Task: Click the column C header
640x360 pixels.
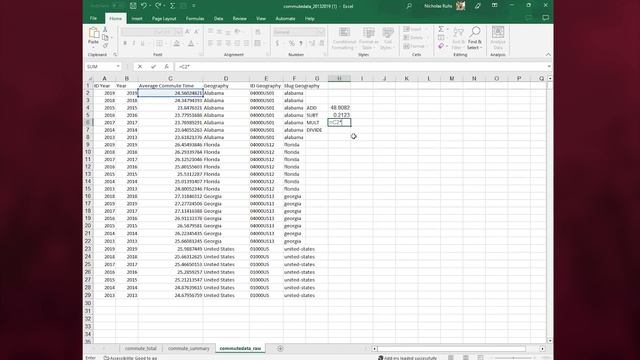Action: tap(170, 78)
